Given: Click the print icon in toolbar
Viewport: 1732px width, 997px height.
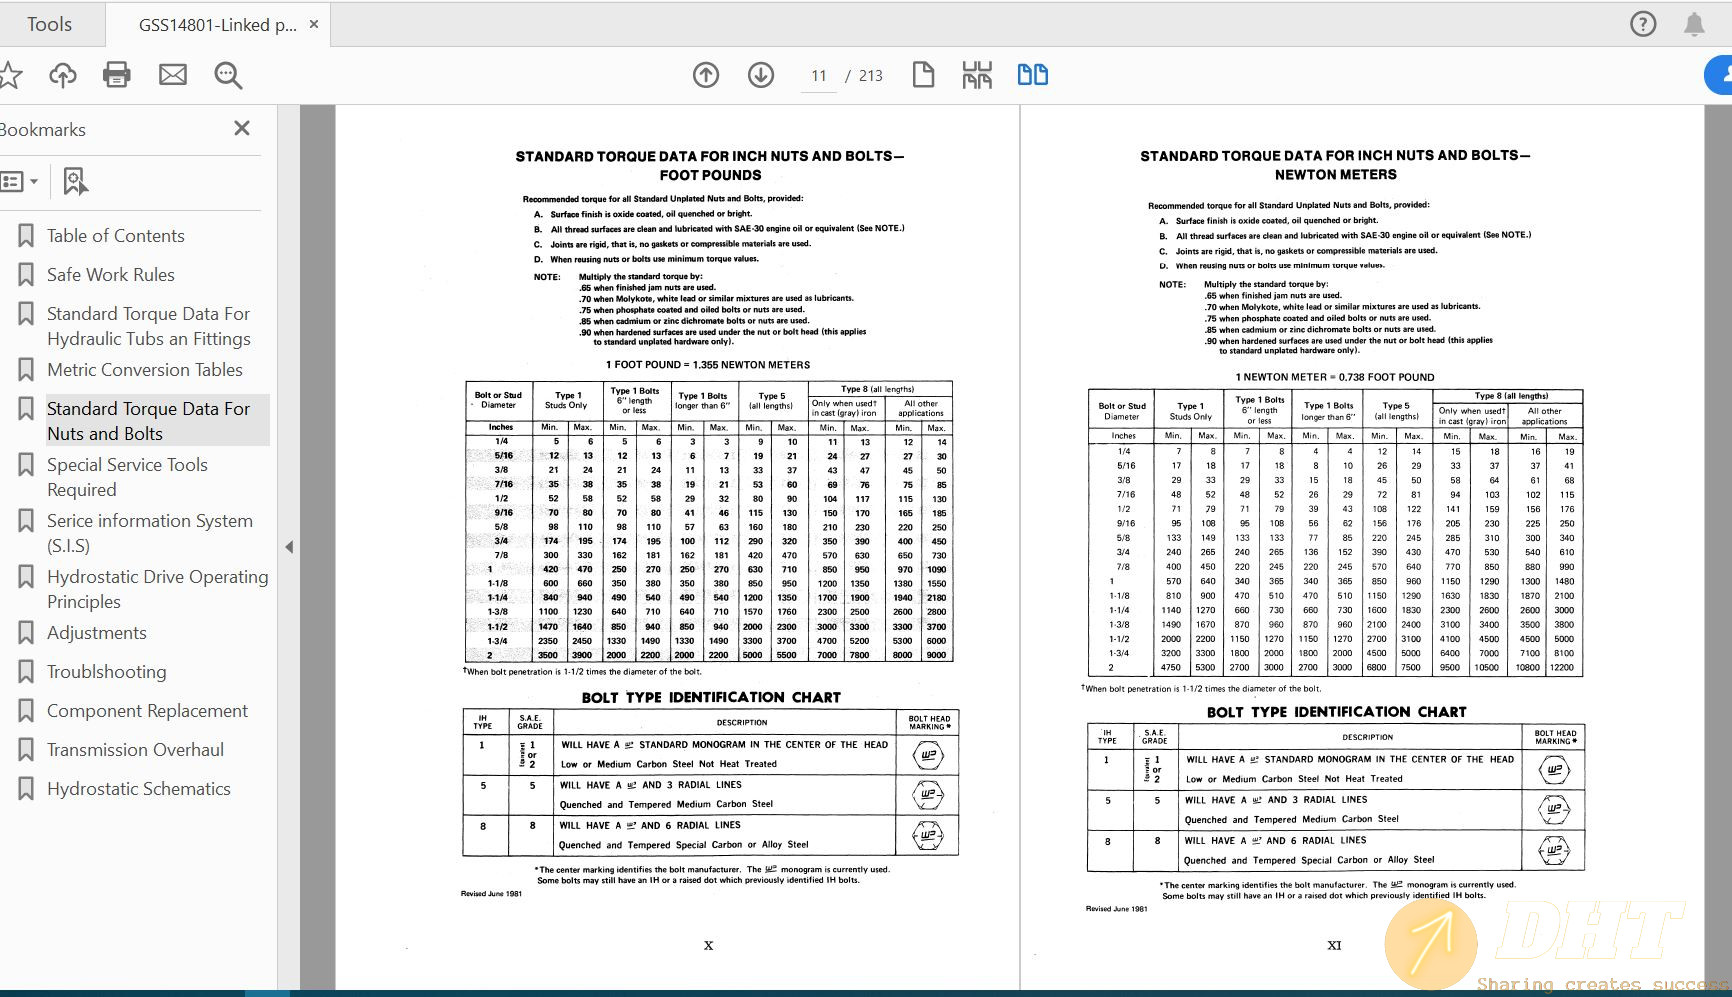Looking at the screenshot, I should tap(117, 75).
